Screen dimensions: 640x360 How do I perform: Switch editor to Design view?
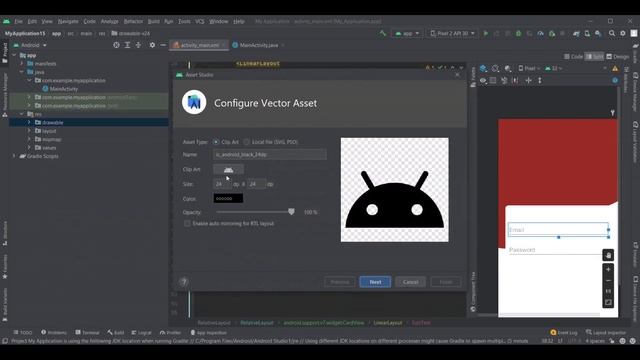click(x=618, y=57)
